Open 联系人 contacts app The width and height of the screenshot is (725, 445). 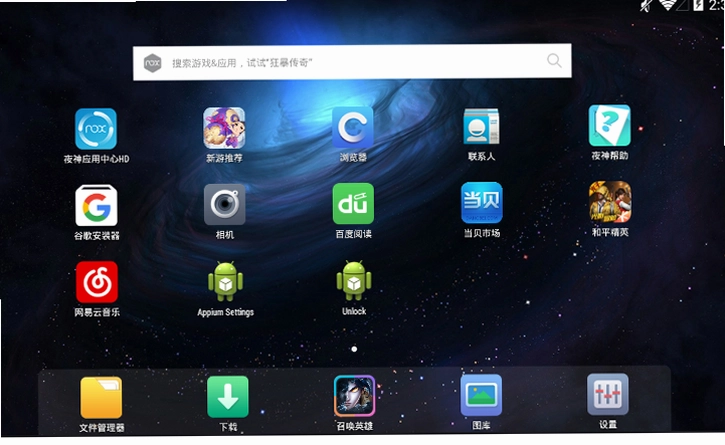[481, 127]
